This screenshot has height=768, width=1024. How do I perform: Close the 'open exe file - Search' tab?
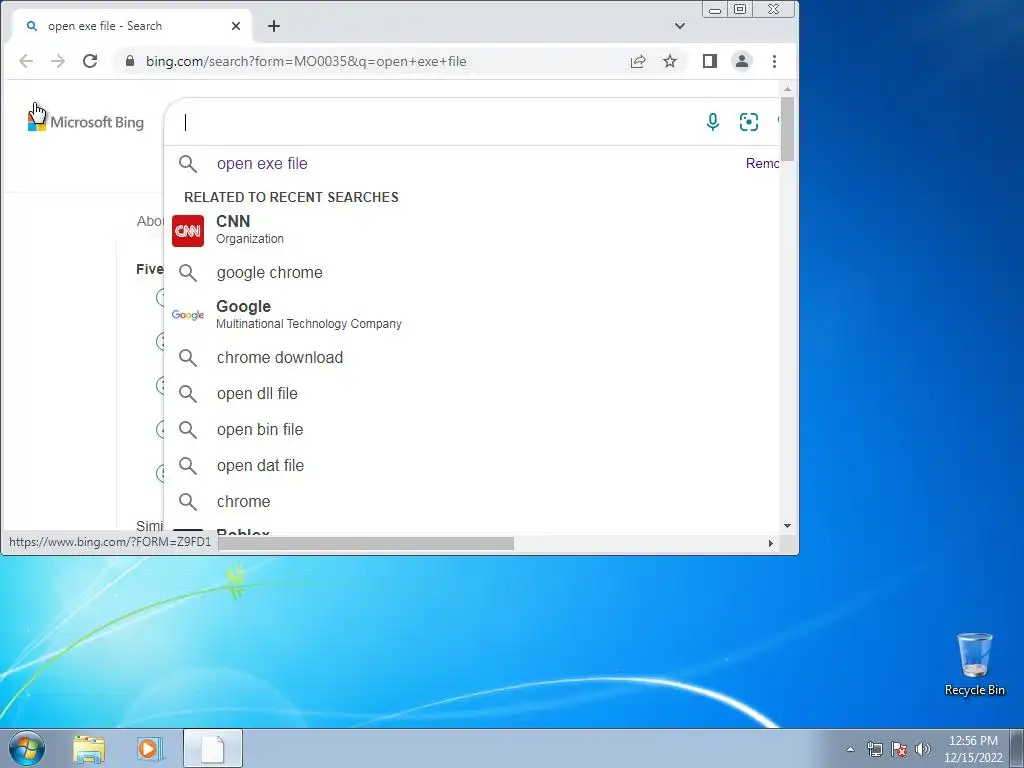[236, 26]
